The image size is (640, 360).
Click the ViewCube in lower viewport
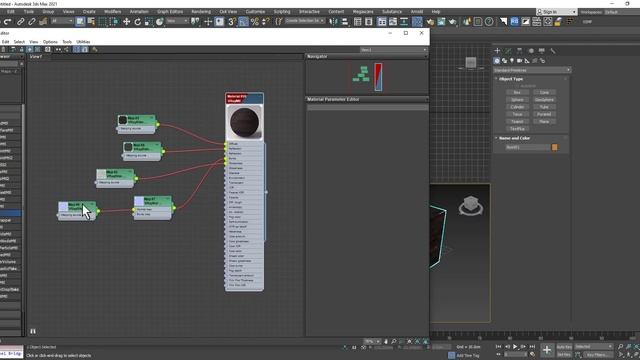tap(471, 205)
